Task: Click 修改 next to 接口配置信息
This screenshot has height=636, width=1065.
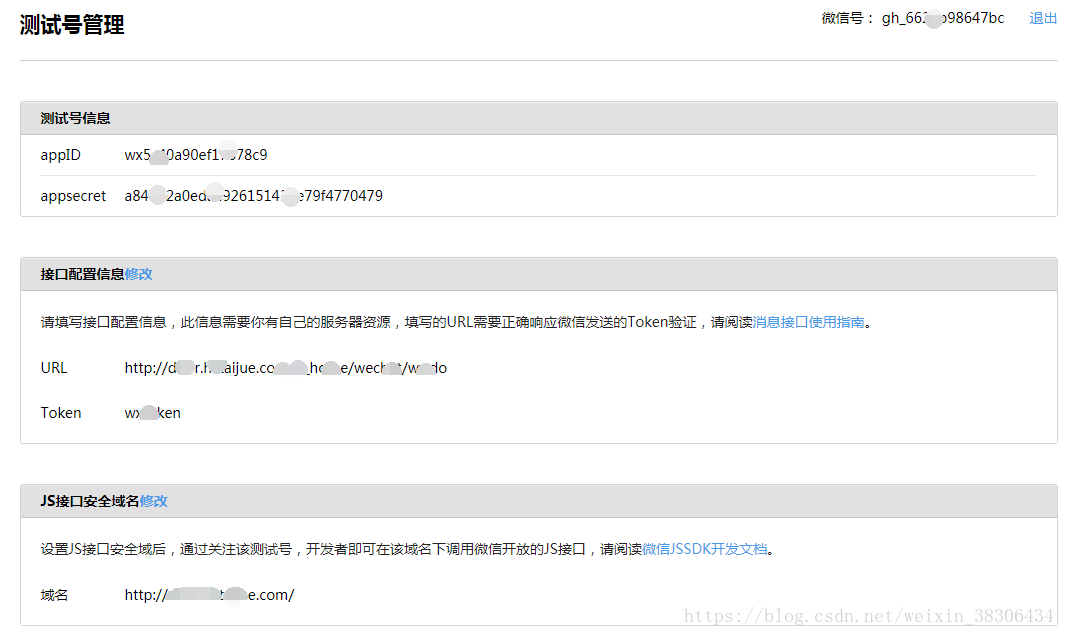Action: click(x=139, y=274)
